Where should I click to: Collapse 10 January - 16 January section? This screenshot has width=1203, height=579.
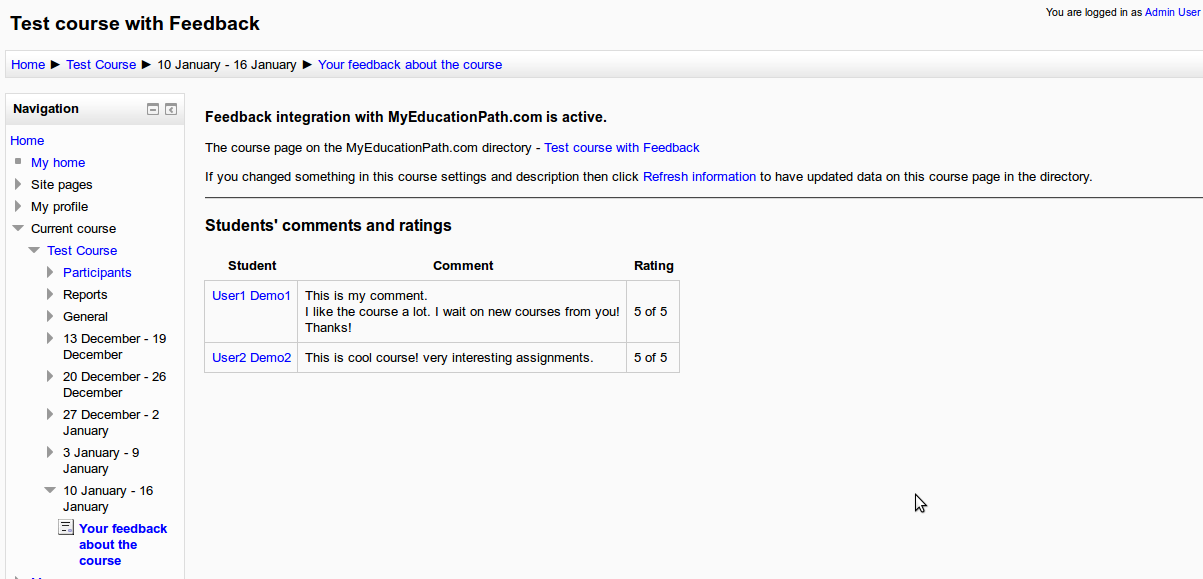pyautogui.click(x=50, y=490)
